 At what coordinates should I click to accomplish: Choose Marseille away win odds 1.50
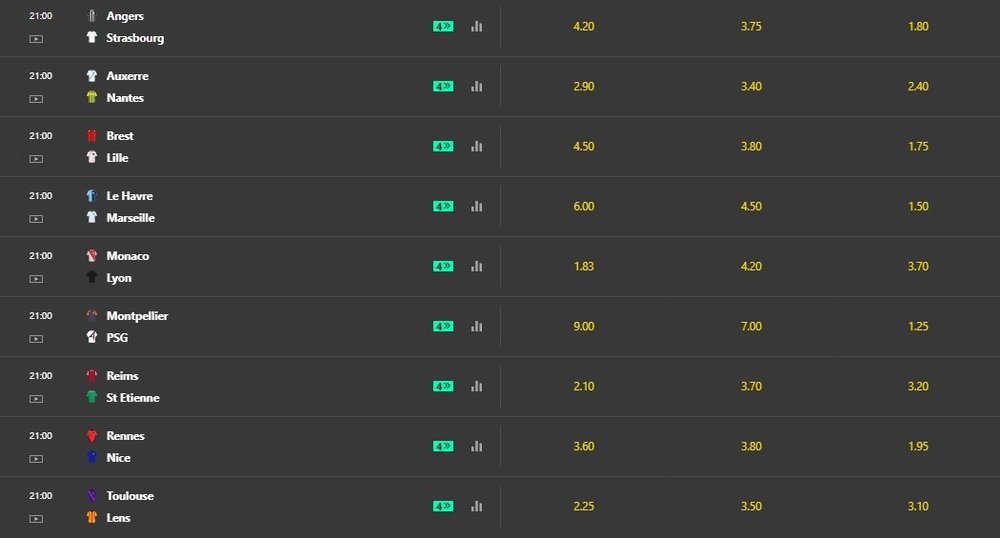[919, 206]
